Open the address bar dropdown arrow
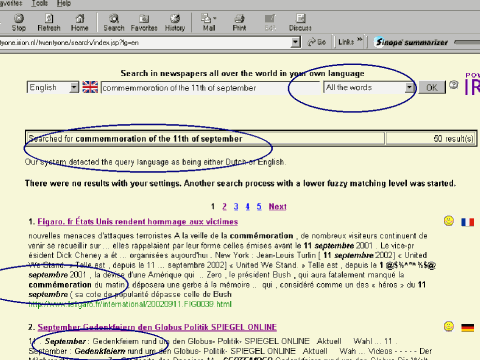 click(295, 42)
